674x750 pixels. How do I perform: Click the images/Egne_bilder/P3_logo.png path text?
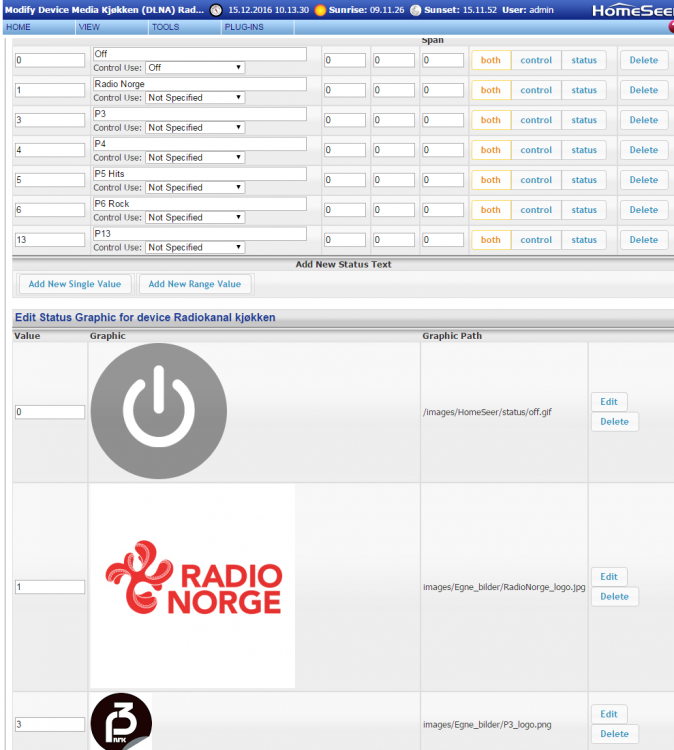[x=487, y=725]
